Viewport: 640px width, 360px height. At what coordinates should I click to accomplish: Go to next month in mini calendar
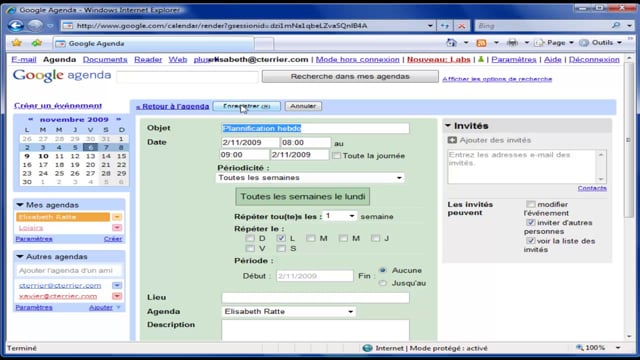coord(118,119)
